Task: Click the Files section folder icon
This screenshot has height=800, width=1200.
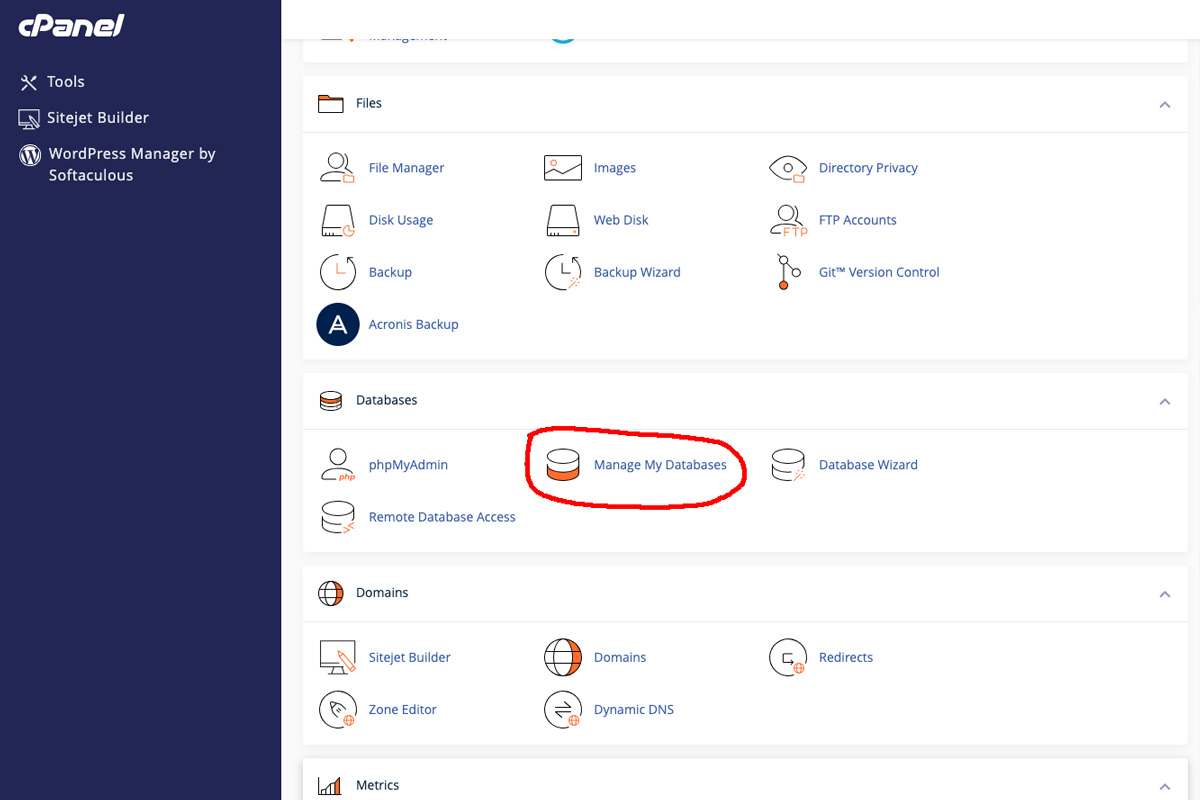Action: (331, 103)
